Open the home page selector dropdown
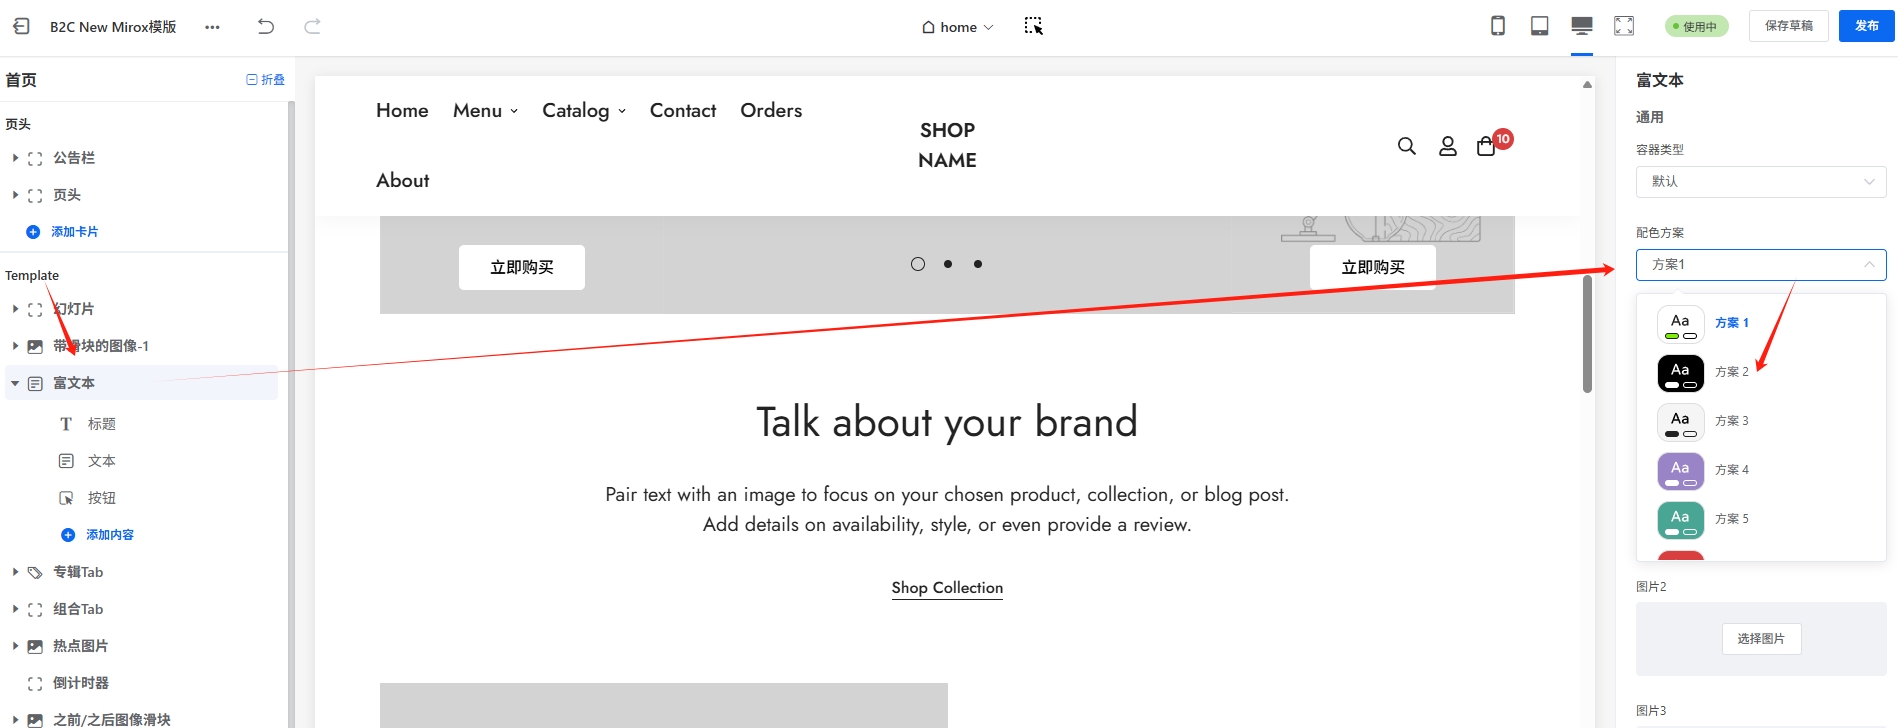The width and height of the screenshot is (1898, 728). 957,27
